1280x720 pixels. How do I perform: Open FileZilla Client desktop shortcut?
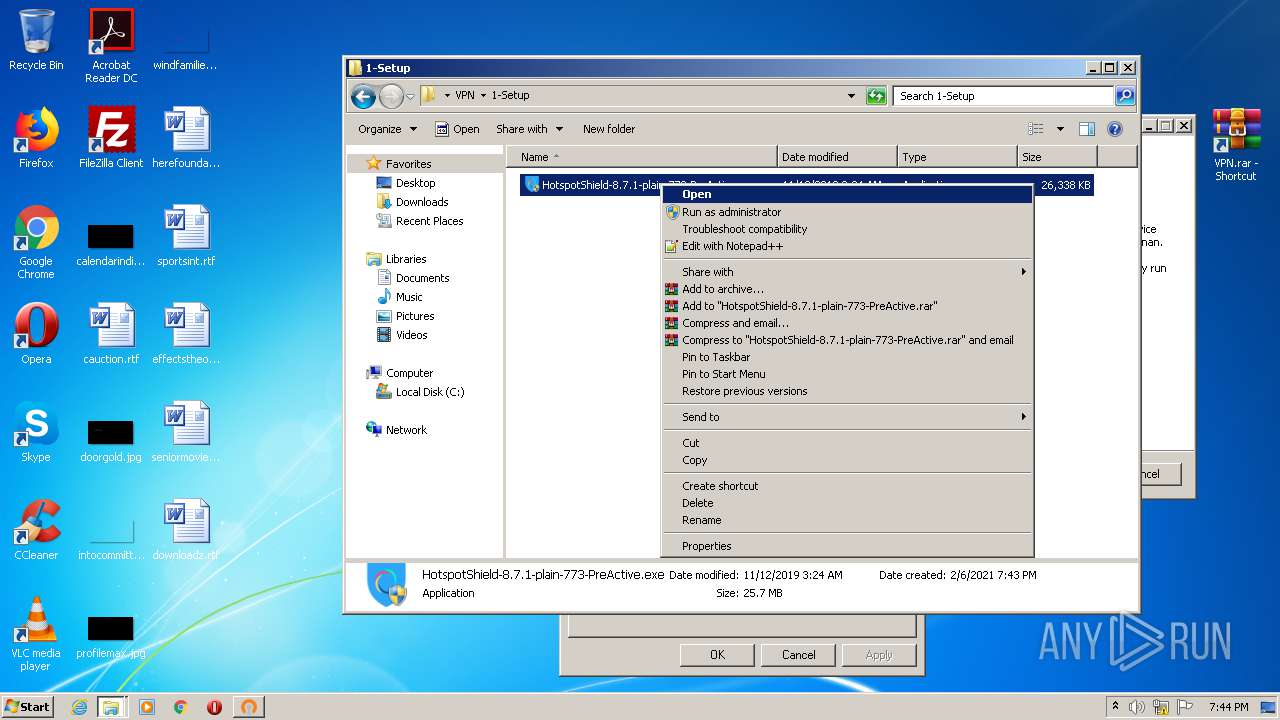point(111,138)
